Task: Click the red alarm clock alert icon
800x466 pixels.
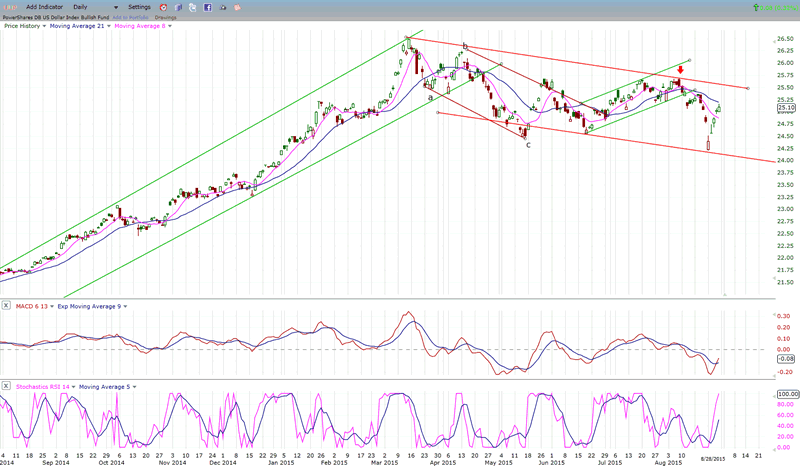Action: tap(164, 7)
